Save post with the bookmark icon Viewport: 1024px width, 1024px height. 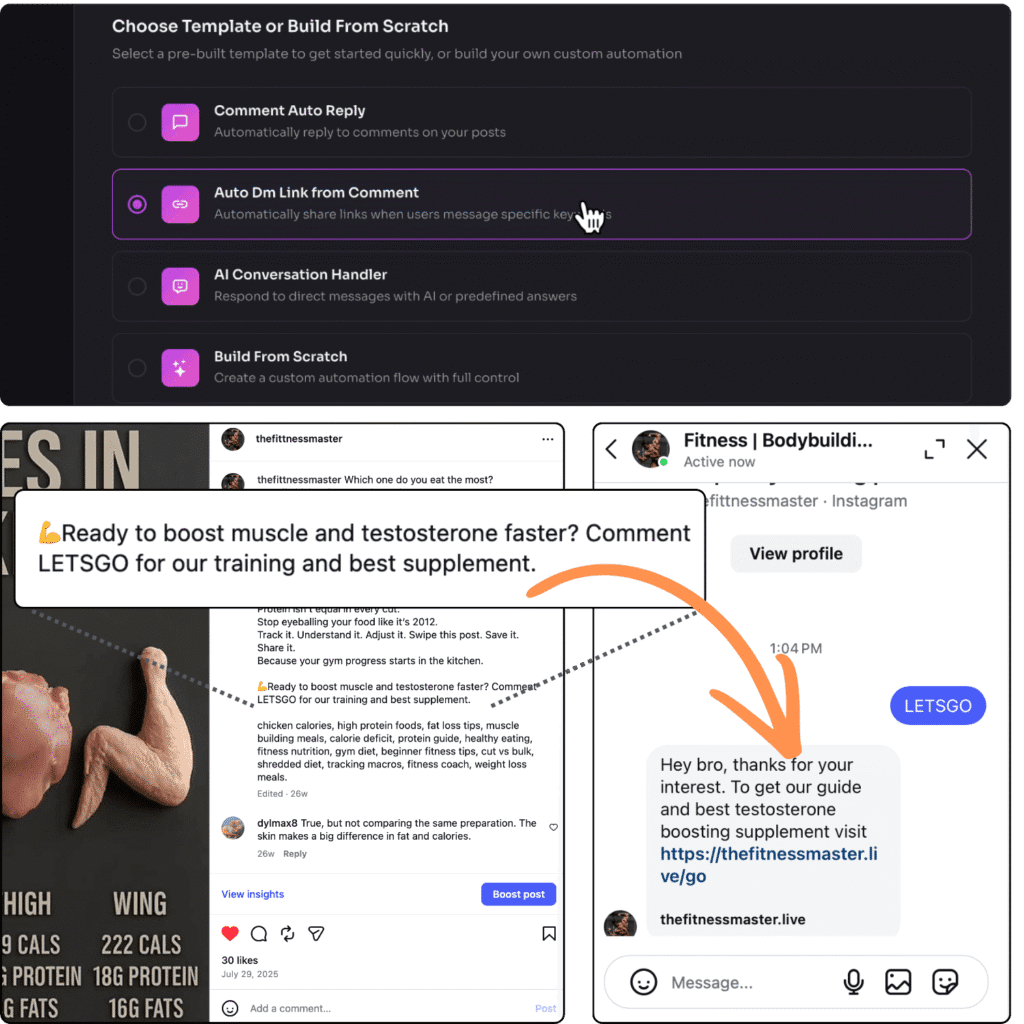tap(549, 933)
